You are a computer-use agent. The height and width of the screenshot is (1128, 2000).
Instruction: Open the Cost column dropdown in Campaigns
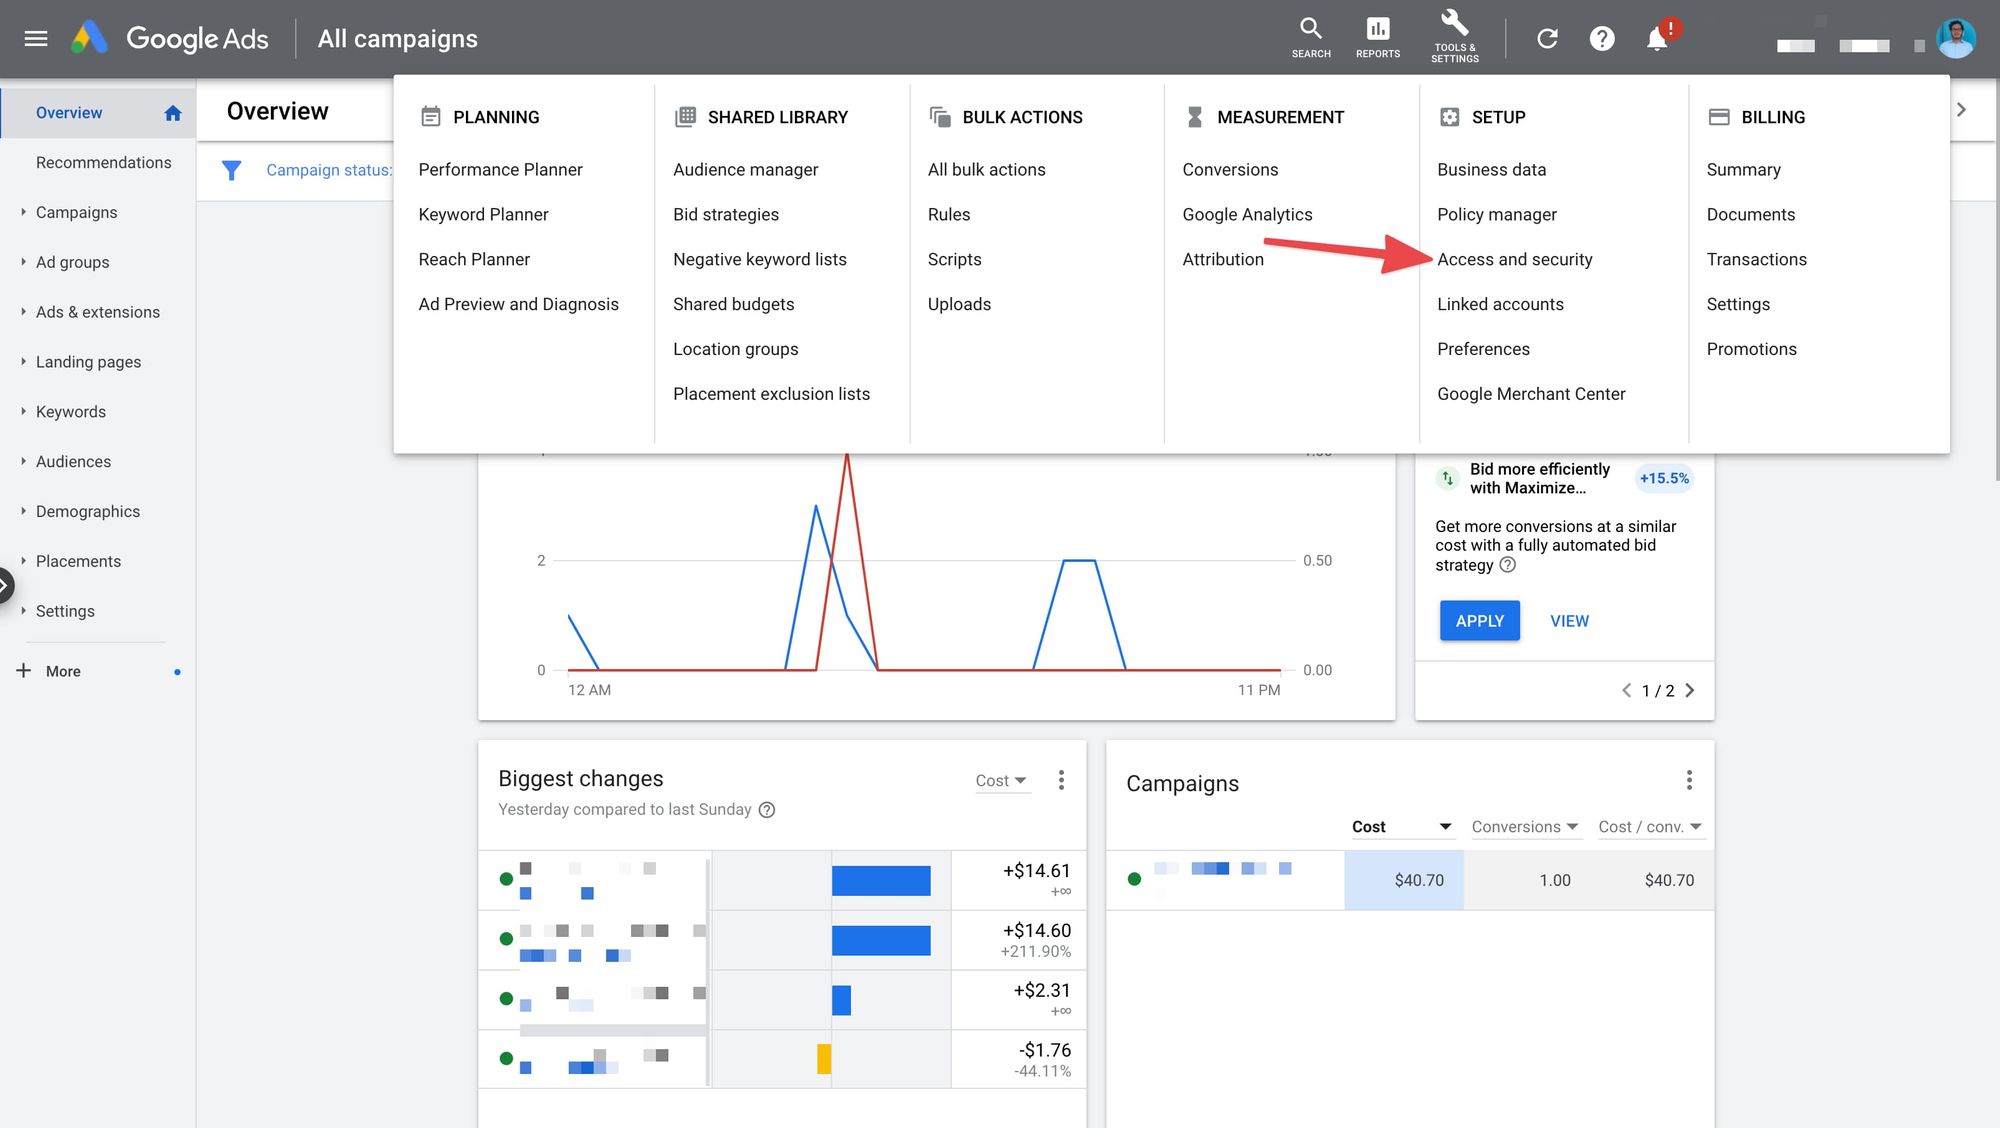(1401, 827)
